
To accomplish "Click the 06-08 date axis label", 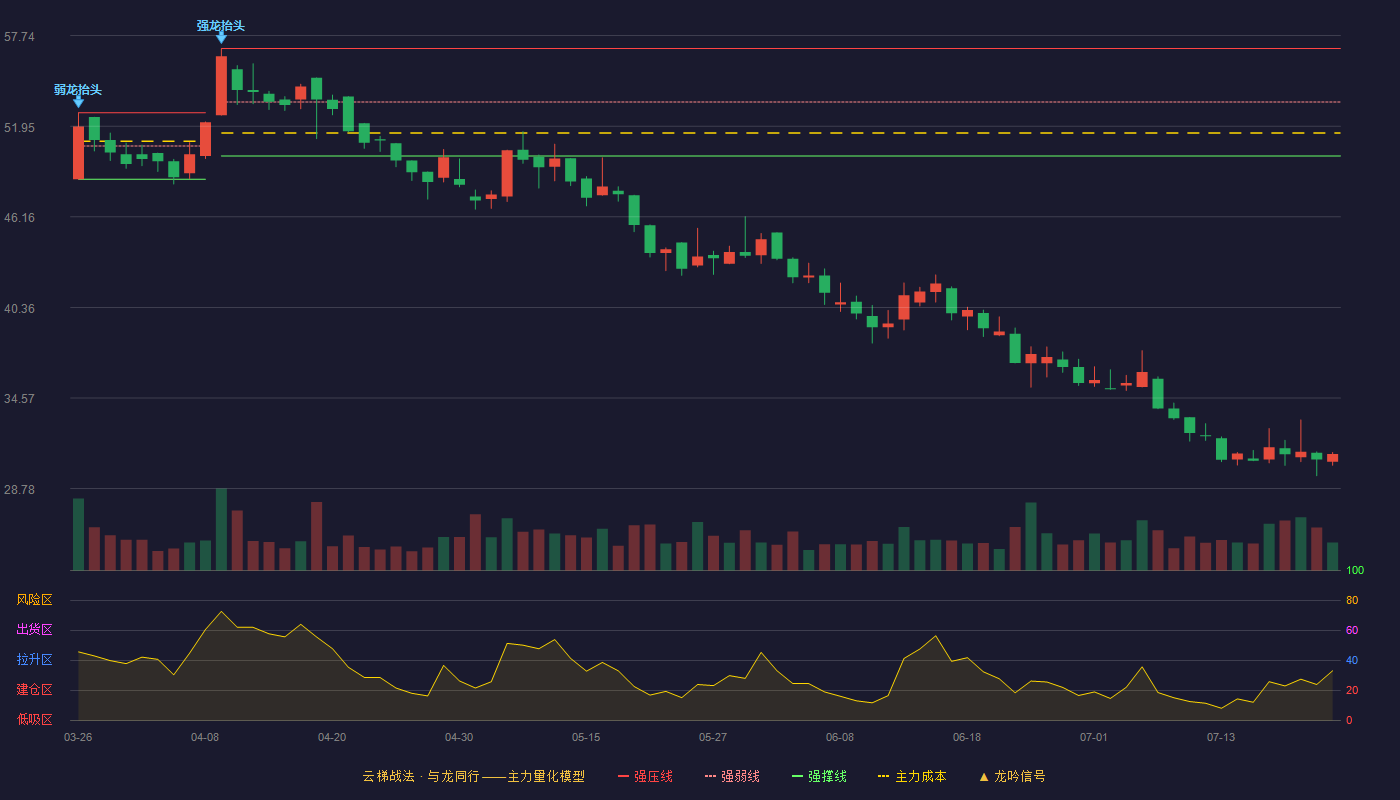I will coord(840,737).
